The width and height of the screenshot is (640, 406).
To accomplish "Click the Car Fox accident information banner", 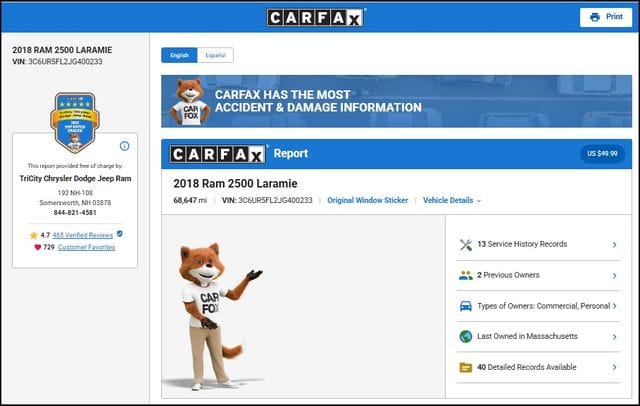I will (396, 101).
